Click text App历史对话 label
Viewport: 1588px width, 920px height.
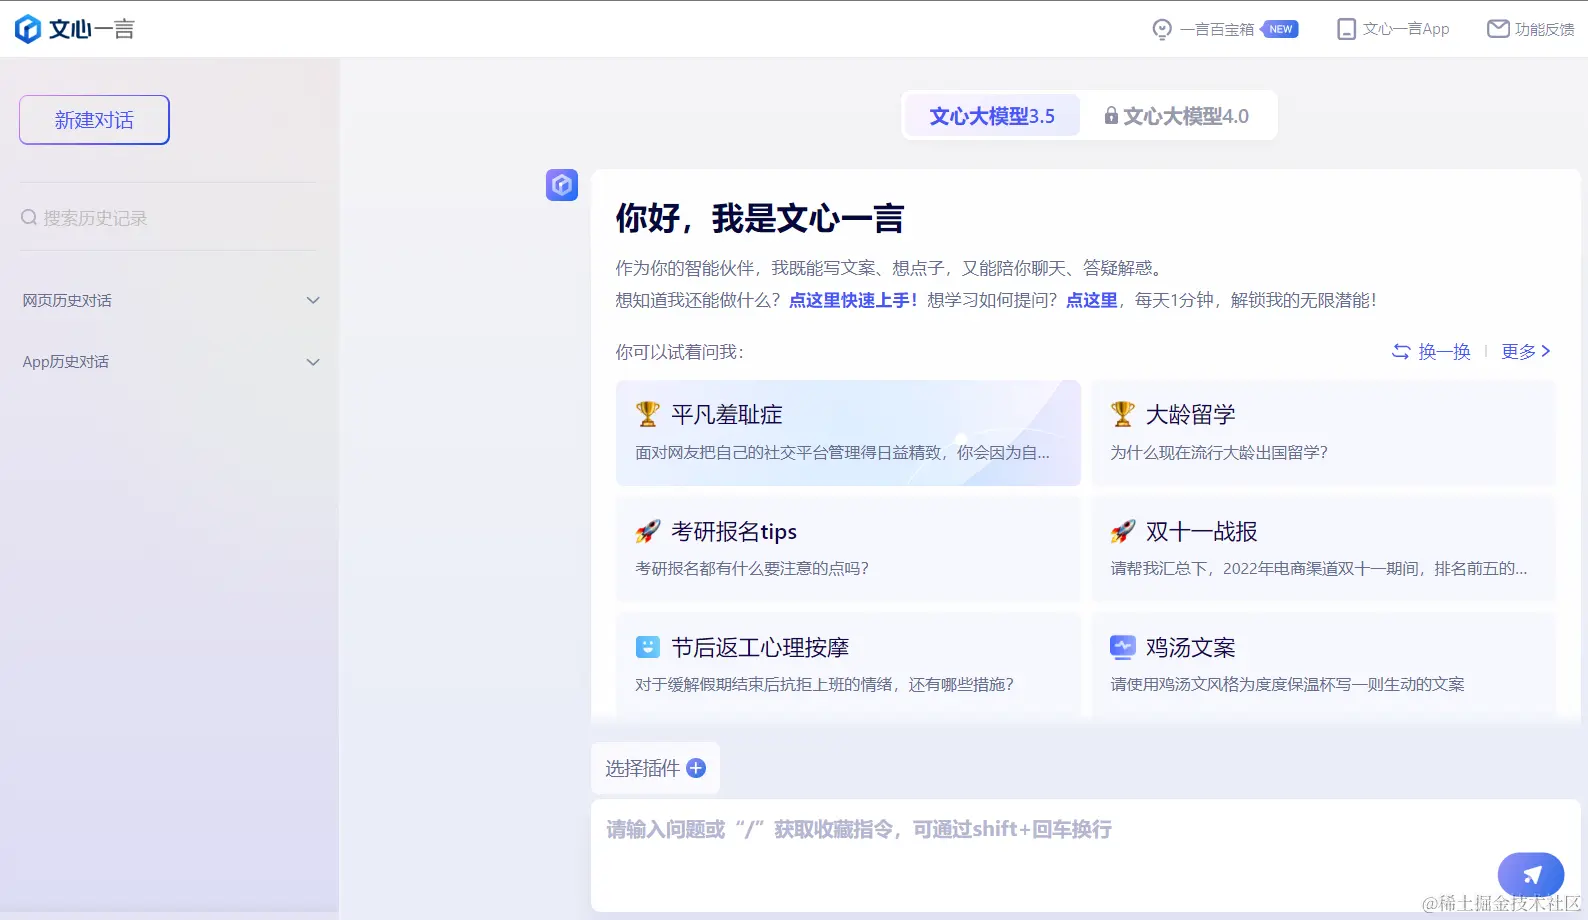(x=66, y=362)
